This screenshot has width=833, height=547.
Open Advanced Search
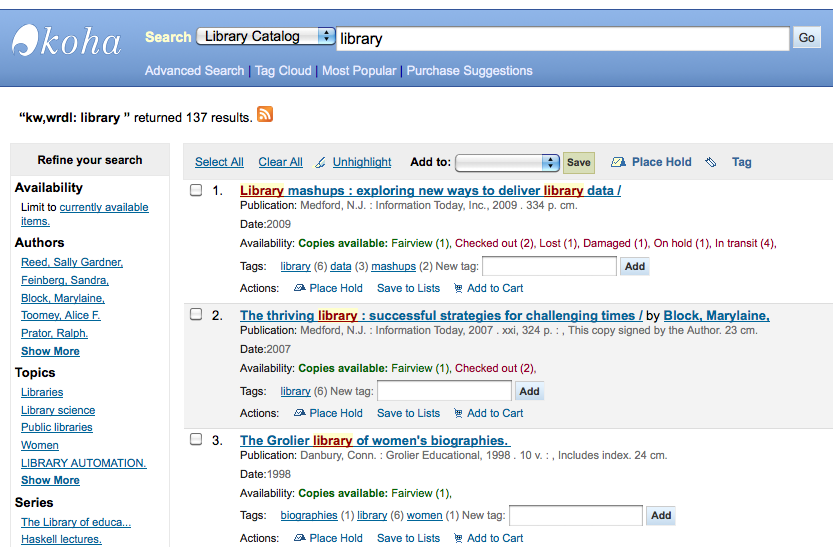point(194,71)
